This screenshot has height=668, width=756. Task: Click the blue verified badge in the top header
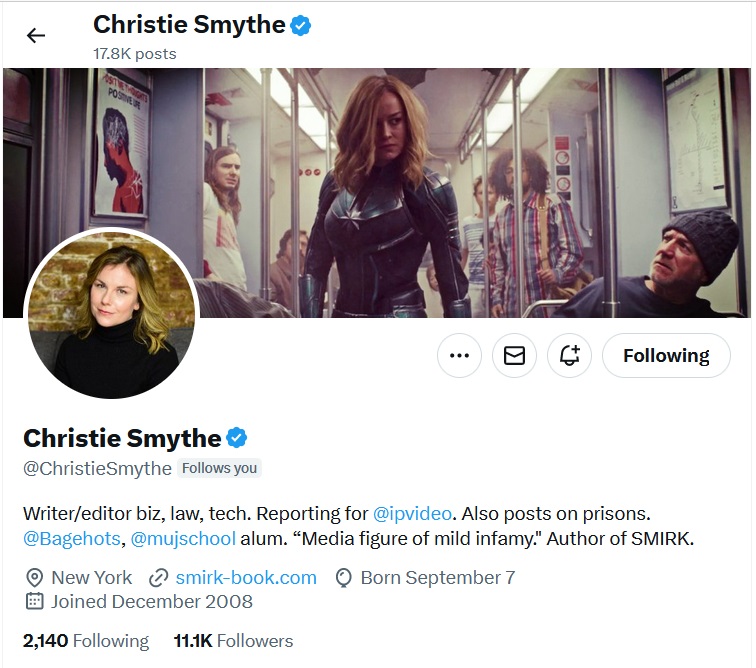point(301,26)
